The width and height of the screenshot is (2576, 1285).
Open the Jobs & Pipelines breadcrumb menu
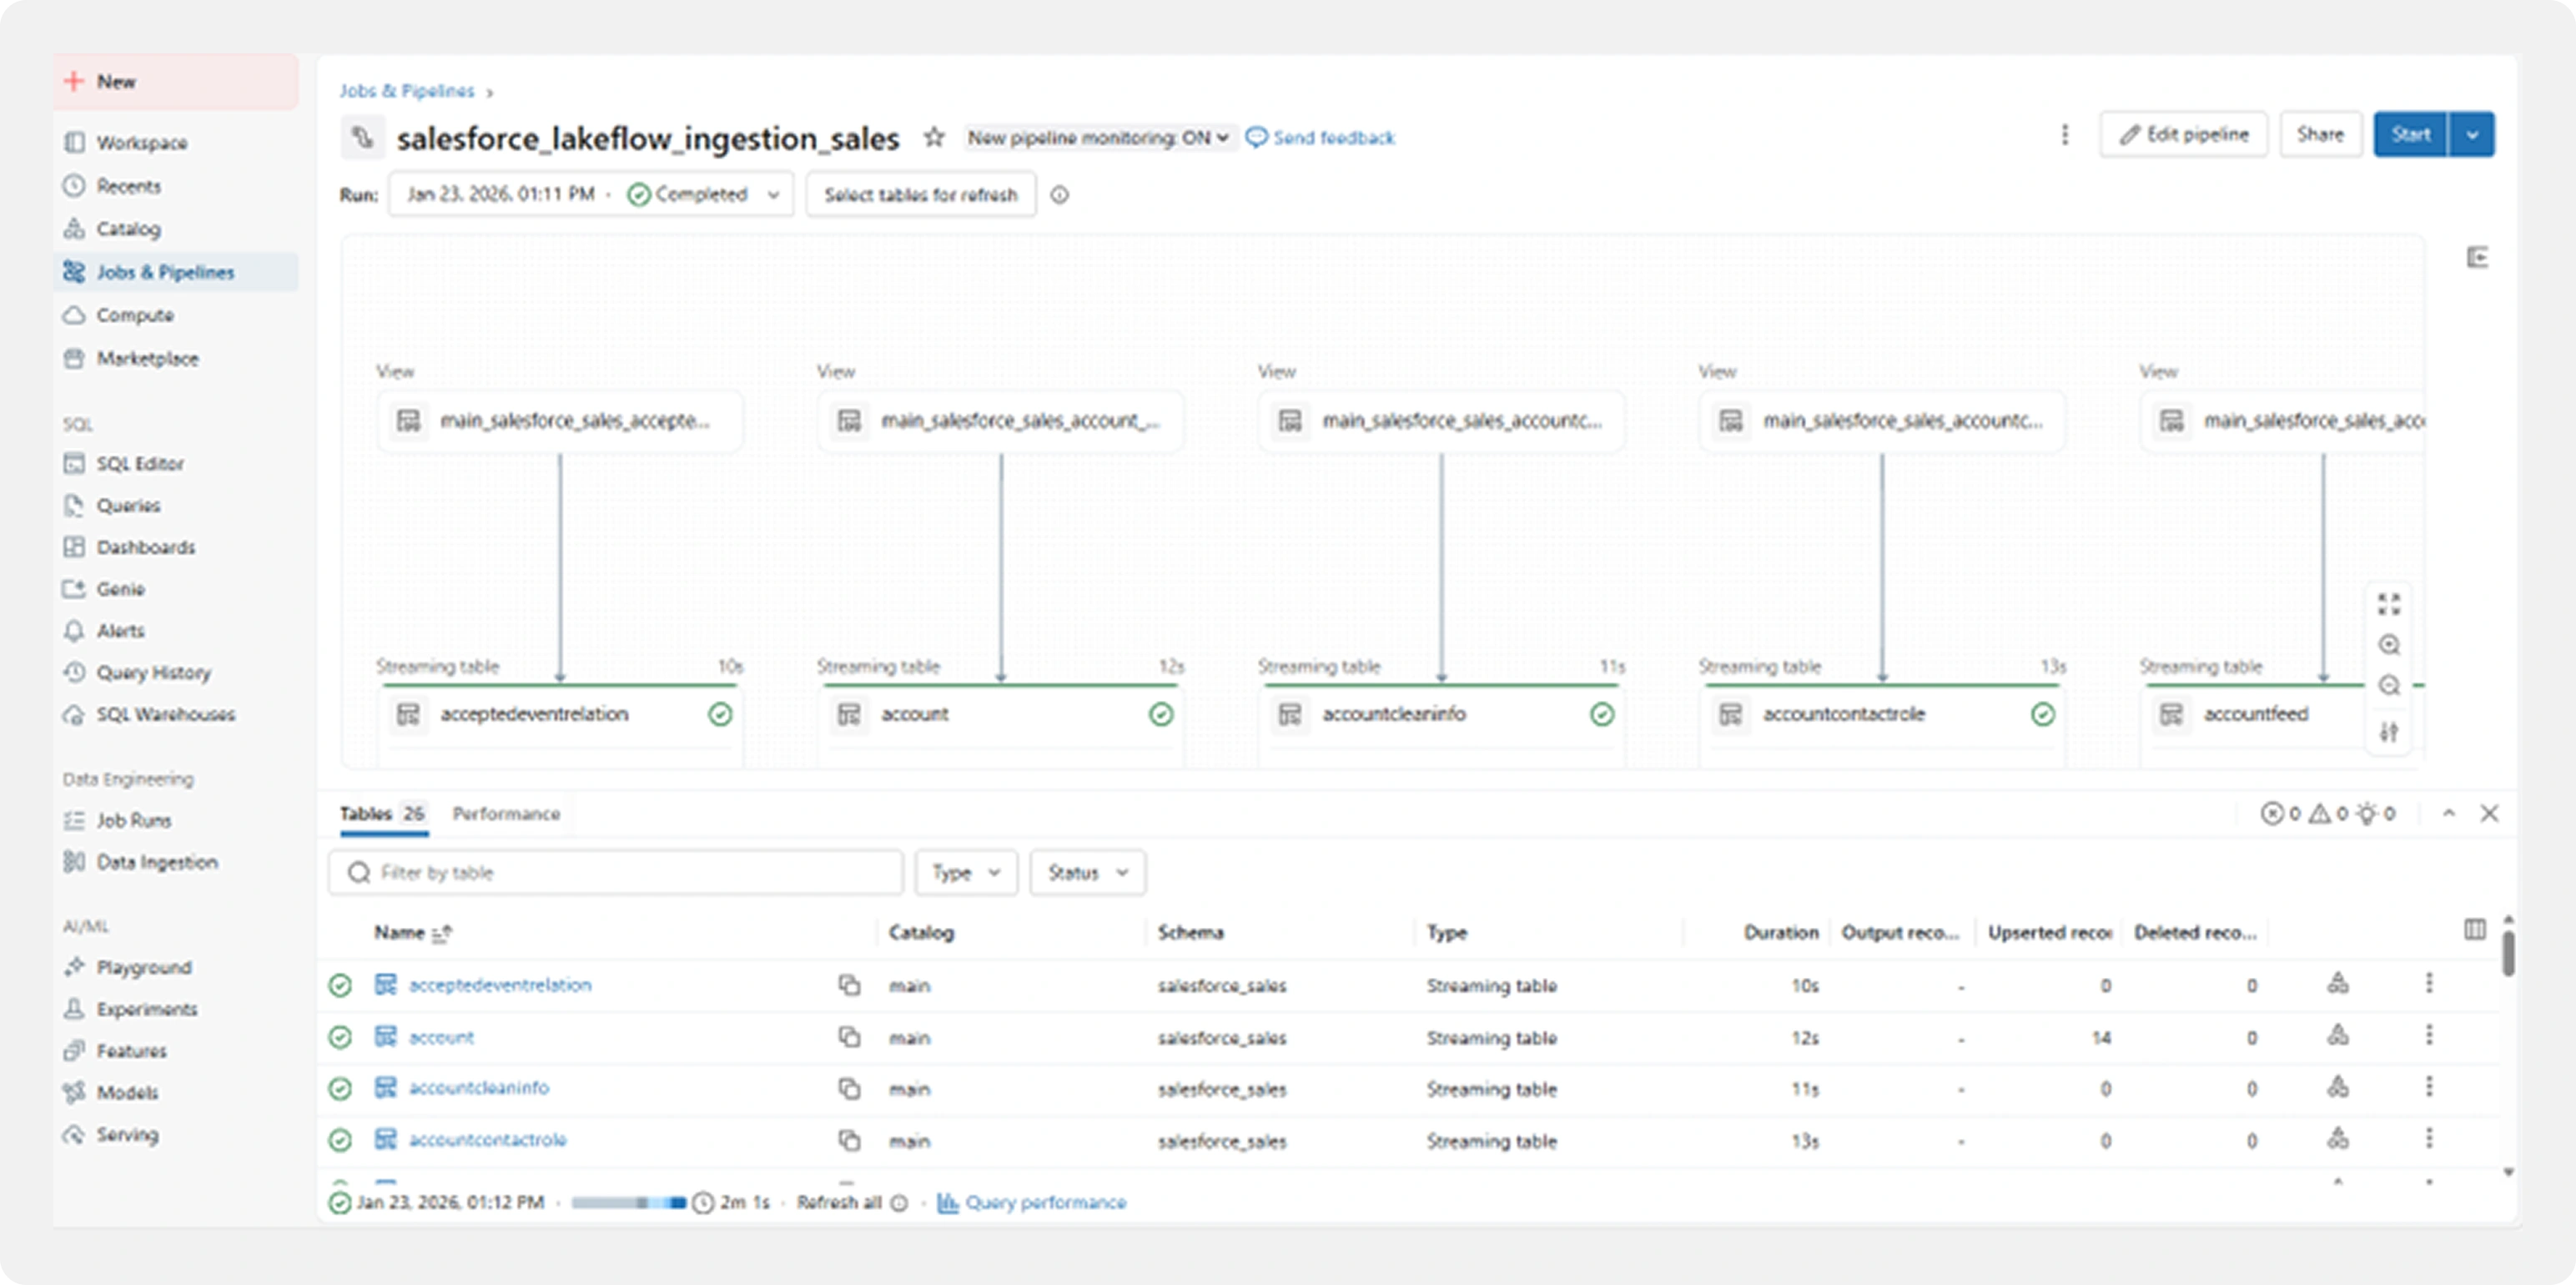click(x=408, y=90)
